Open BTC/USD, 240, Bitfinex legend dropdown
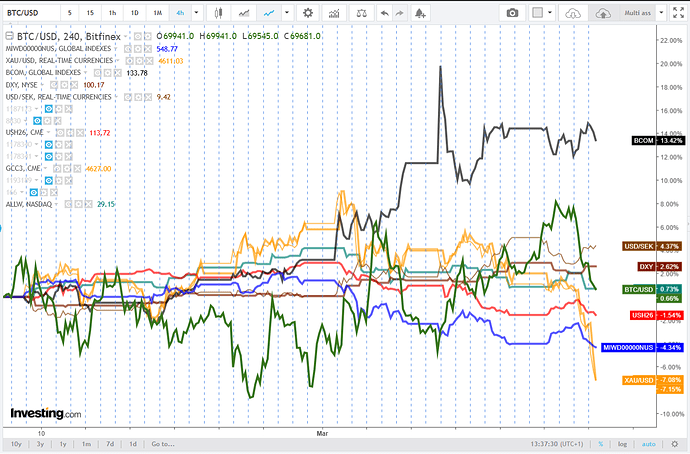The height and width of the screenshot is (454, 690). (125, 36)
